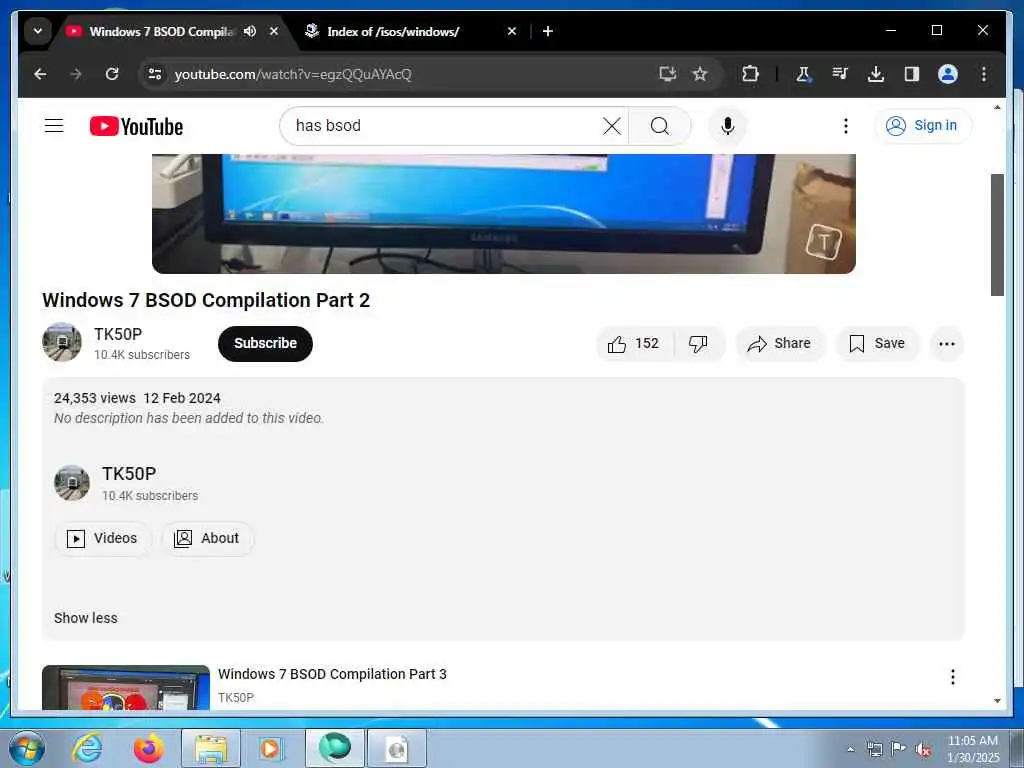
Task: Open TK50P name in description box
Action: pyautogui.click(x=129, y=473)
